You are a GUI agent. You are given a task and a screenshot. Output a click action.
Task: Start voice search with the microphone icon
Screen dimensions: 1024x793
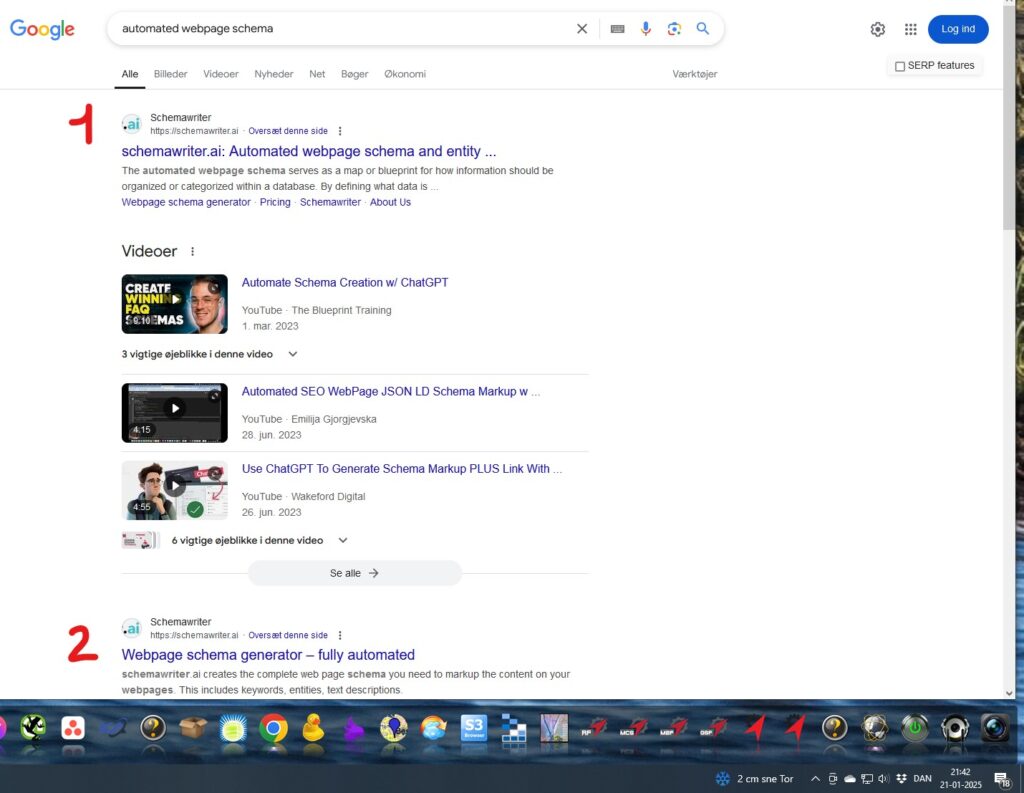[x=645, y=29]
